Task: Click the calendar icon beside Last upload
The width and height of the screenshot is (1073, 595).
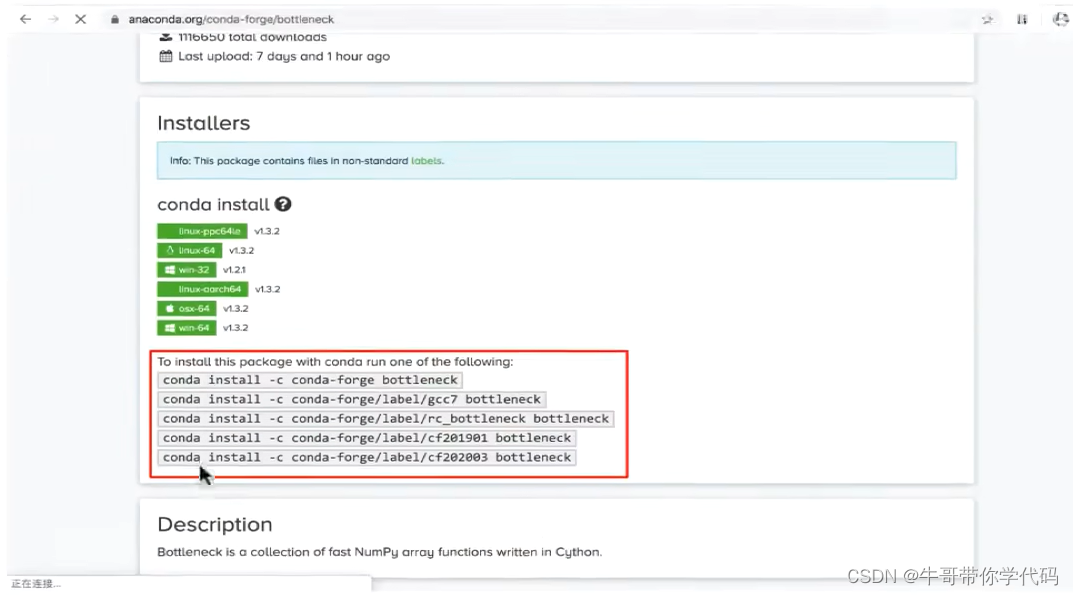Action: point(166,56)
